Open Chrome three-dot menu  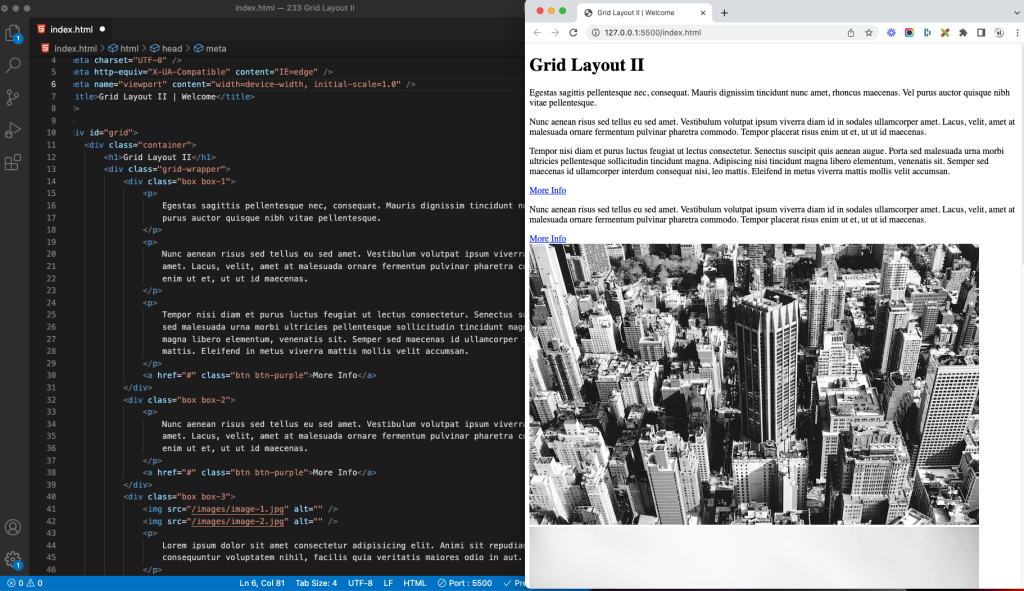(1017, 33)
